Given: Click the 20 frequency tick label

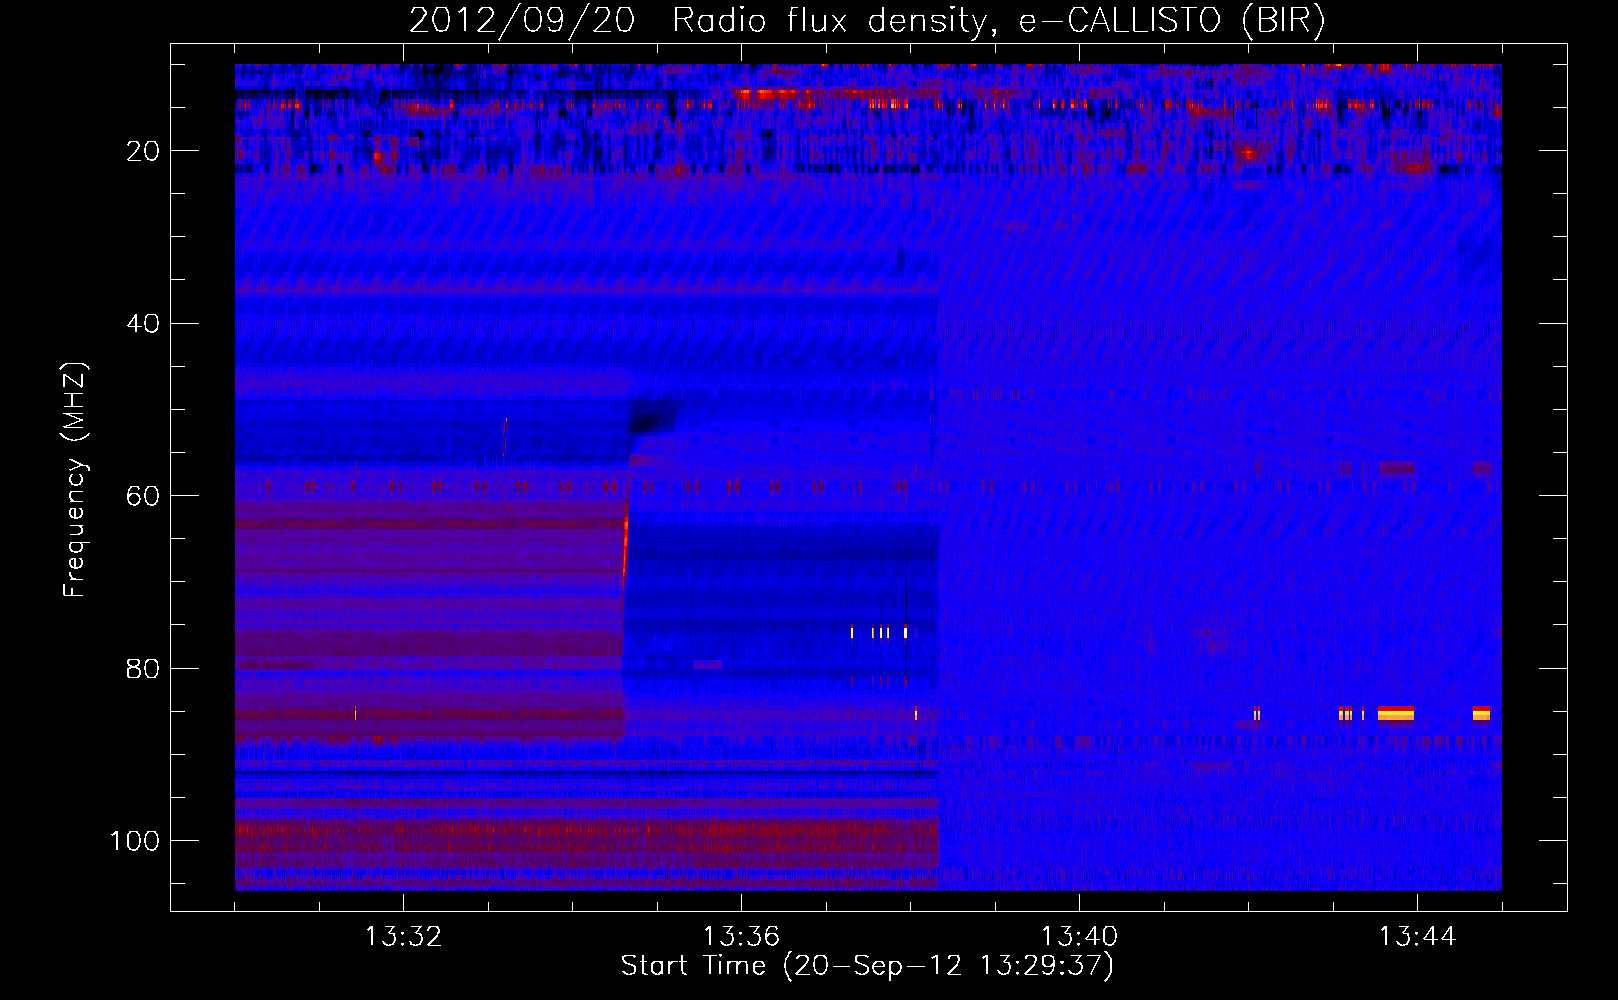Looking at the screenshot, I should (143, 151).
